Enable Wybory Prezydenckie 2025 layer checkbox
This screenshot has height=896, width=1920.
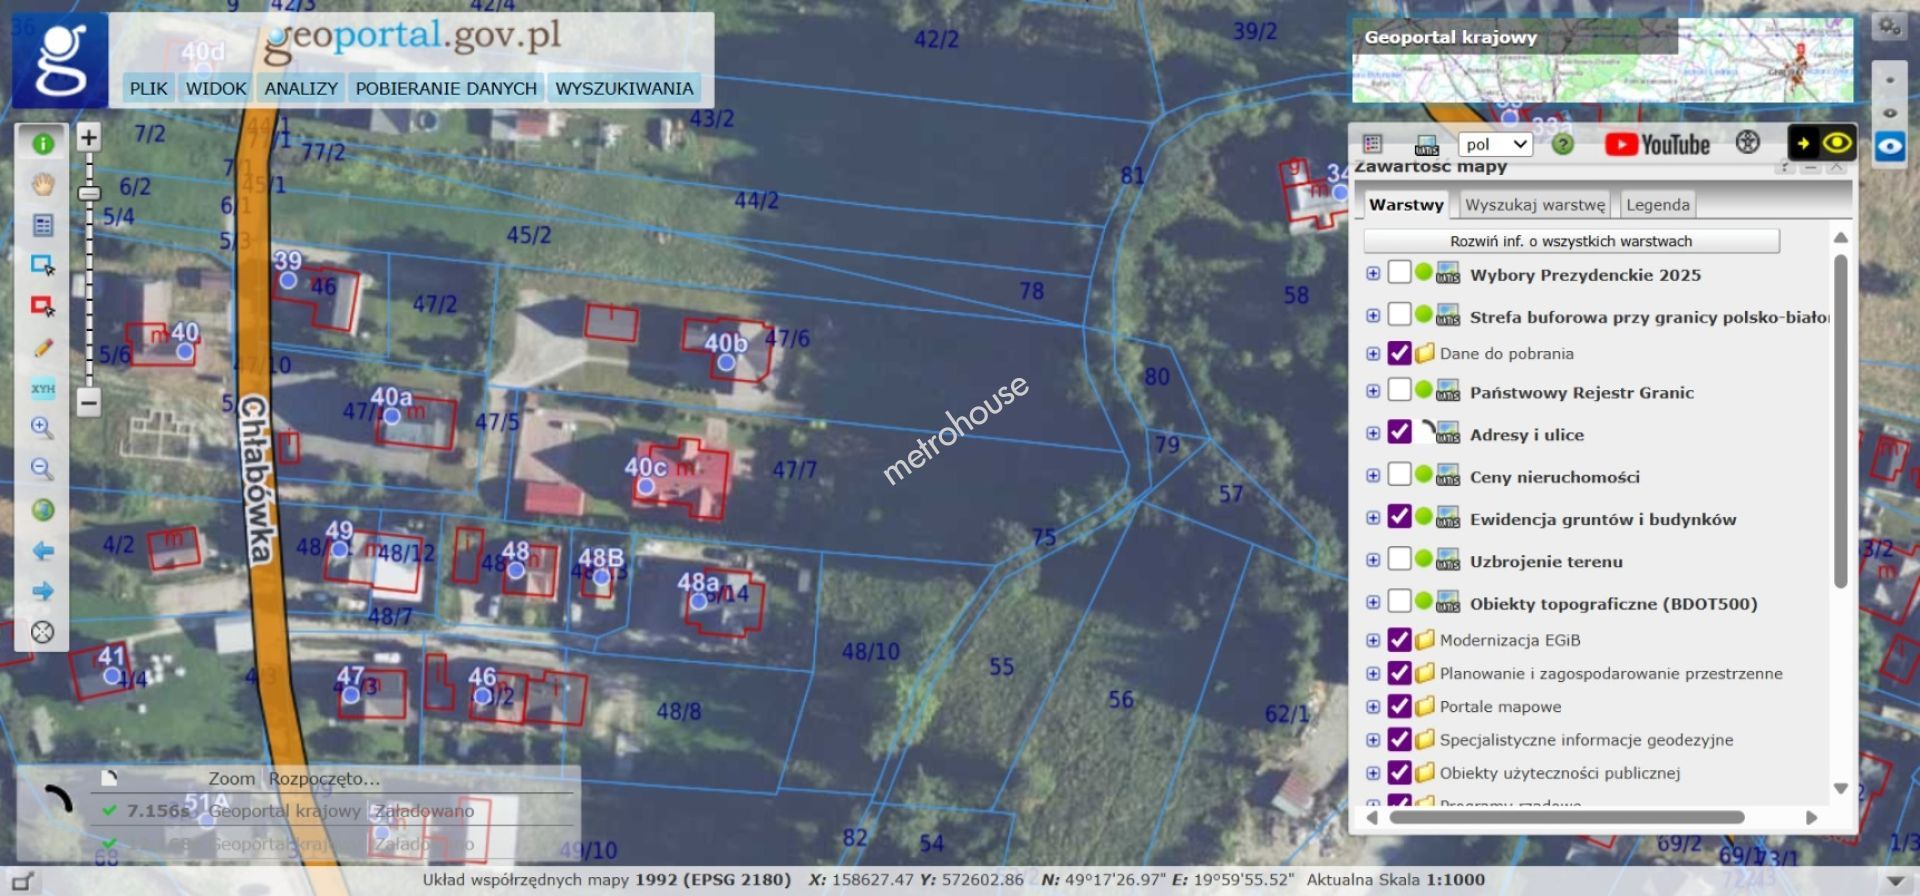1399,273
